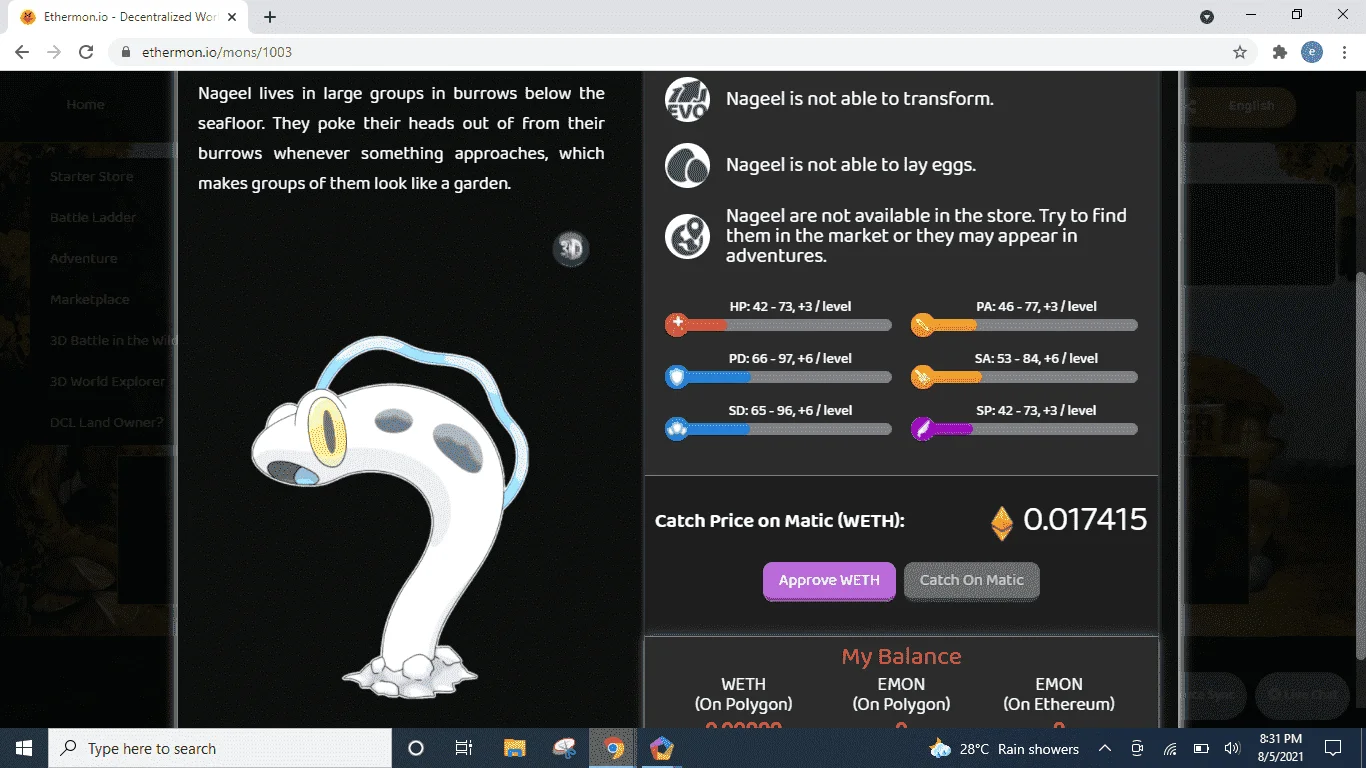
Task: Click the SA special attack stat icon
Action: 923,377
